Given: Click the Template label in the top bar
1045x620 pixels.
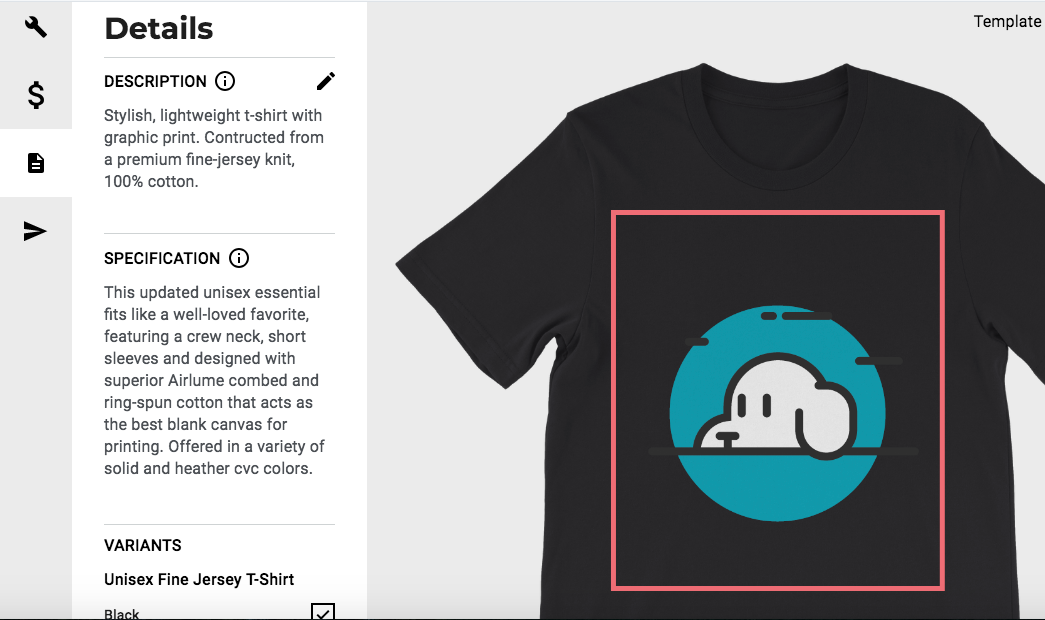Looking at the screenshot, I should [x=1007, y=21].
